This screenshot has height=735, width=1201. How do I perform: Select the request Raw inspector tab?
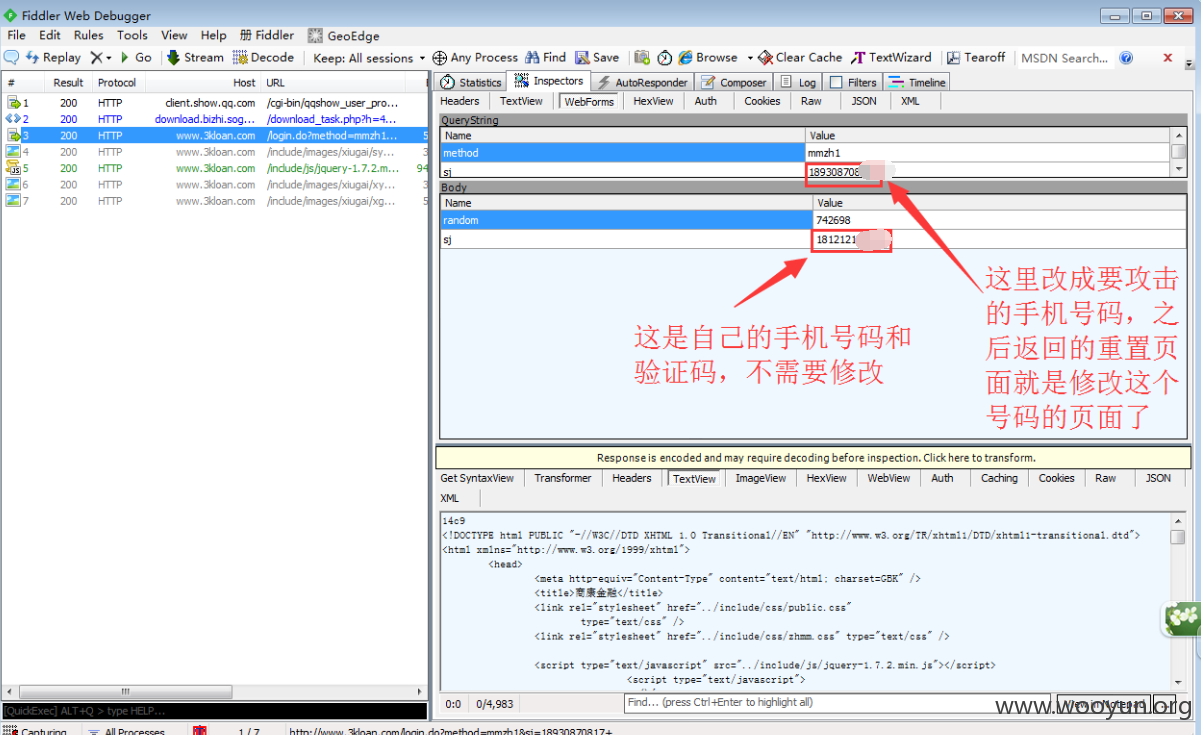811,101
